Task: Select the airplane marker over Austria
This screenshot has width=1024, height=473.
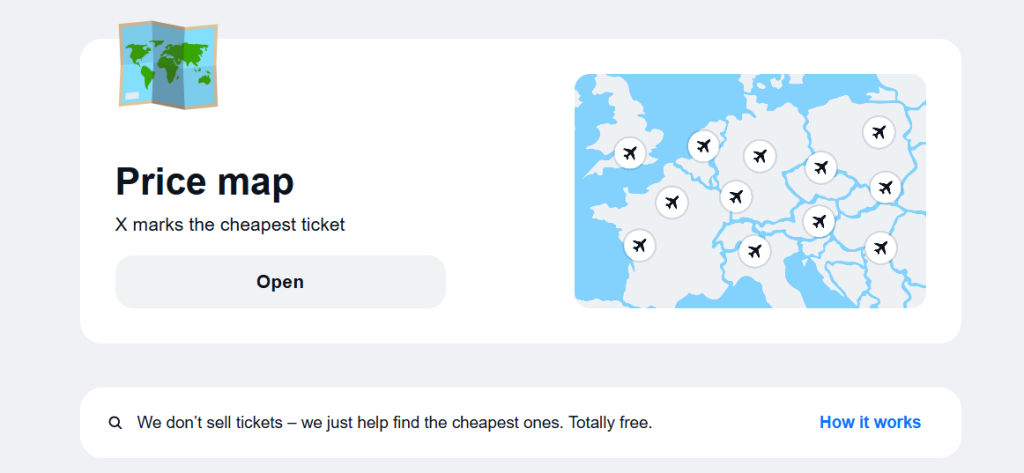Action: tap(819, 221)
